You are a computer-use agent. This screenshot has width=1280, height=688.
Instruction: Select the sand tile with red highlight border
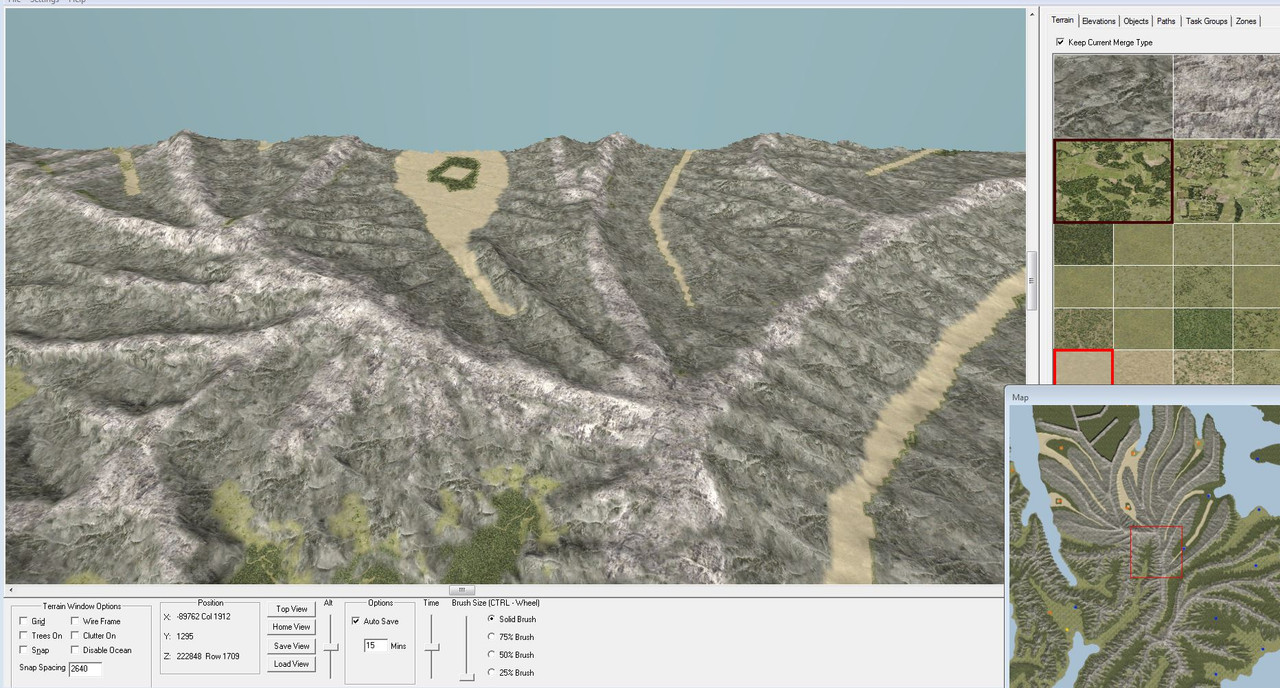(x=1083, y=367)
